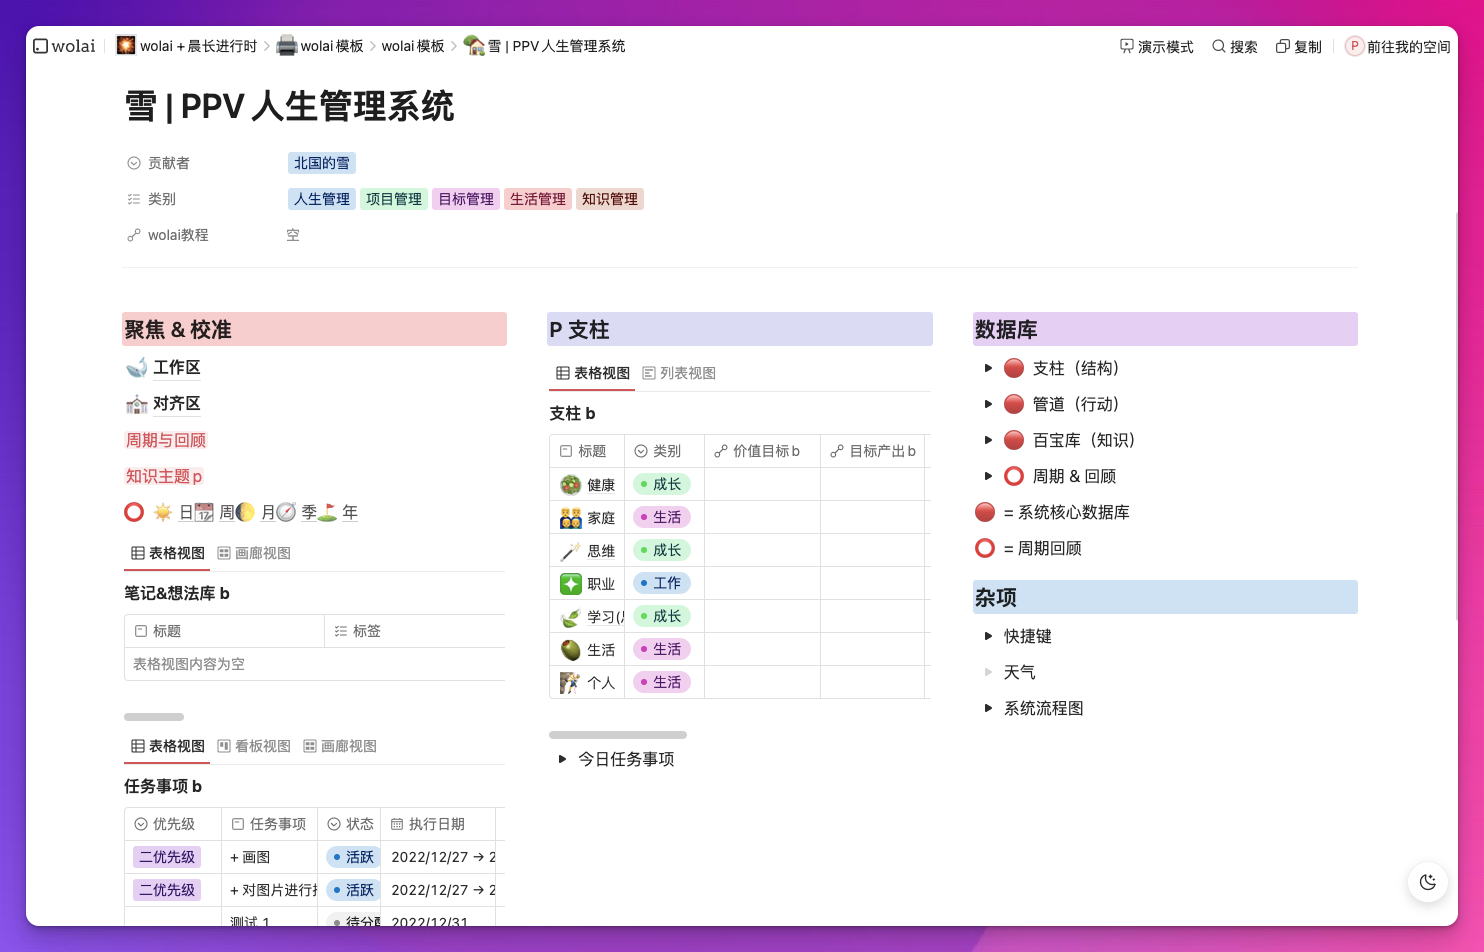The image size is (1484, 952).
Task: Click the copy (复制) icon
Action: pyautogui.click(x=1283, y=46)
